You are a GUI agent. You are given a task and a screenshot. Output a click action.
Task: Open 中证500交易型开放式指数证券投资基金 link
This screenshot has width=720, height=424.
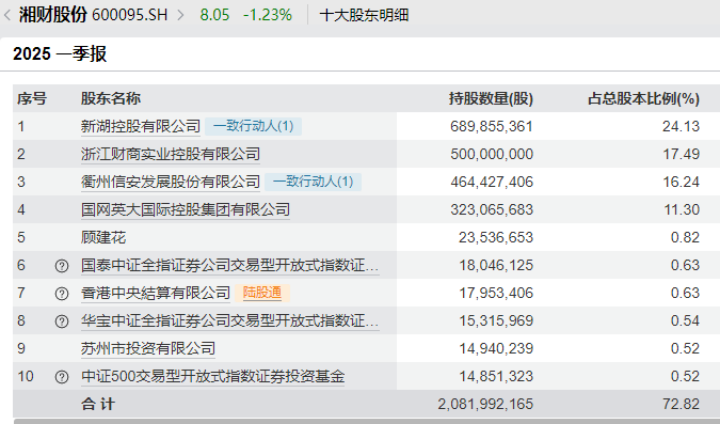[213, 376]
